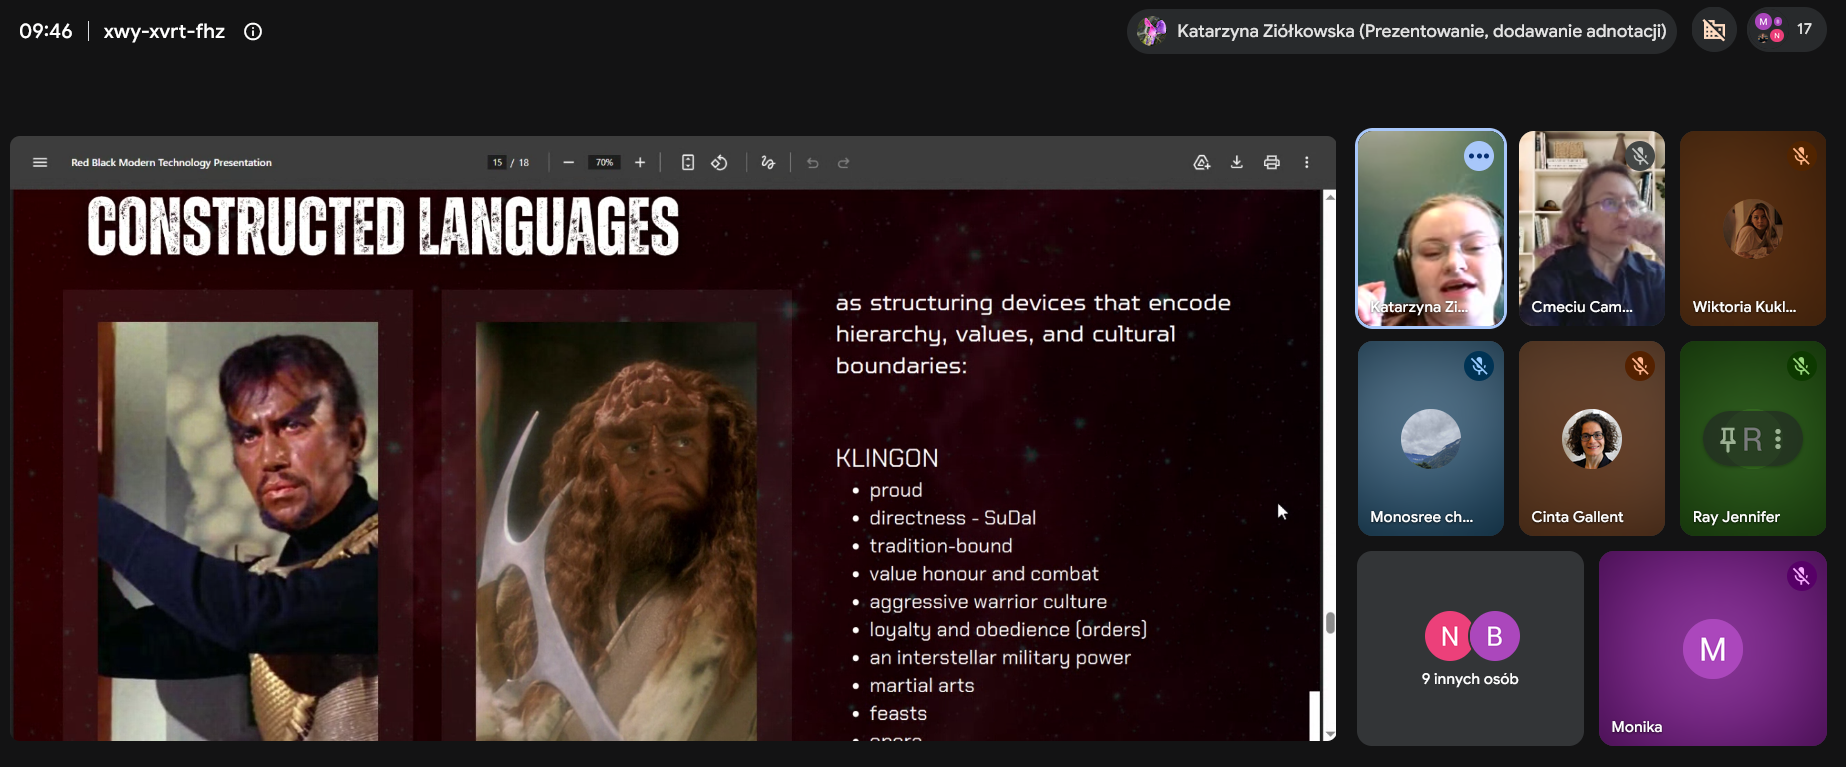Viewport: 1846px width, 767px height.
Task: Select Cmeciu Cam's video tile
Action: click(x=1592, y=229)
